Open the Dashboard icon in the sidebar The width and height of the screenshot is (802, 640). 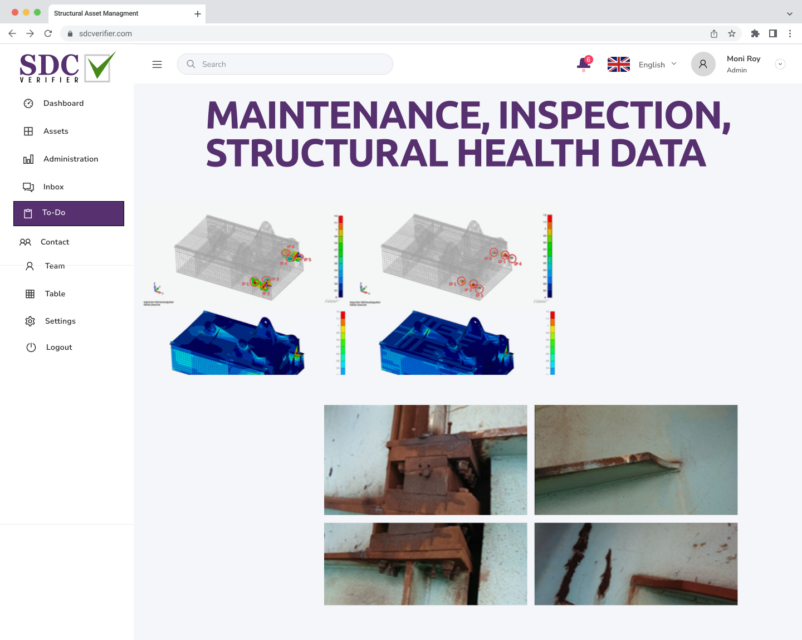[x=29, y=103]
